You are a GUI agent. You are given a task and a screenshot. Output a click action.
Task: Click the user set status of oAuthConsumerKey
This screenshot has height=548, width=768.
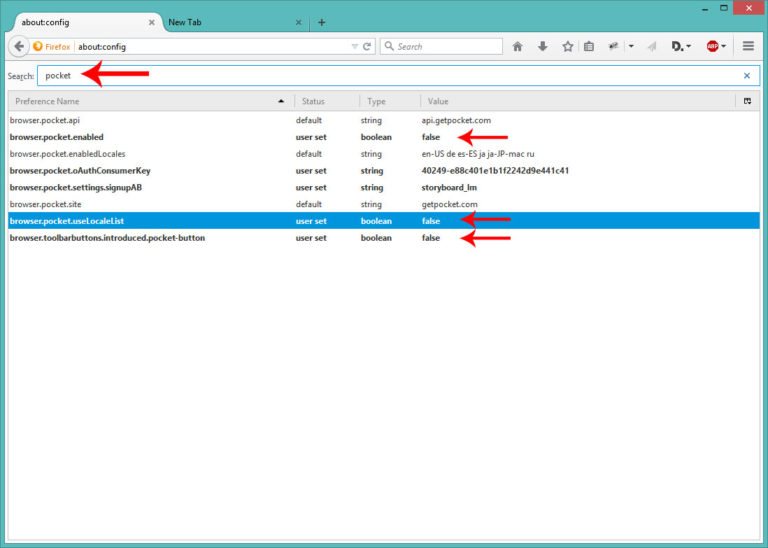(311, 170)
